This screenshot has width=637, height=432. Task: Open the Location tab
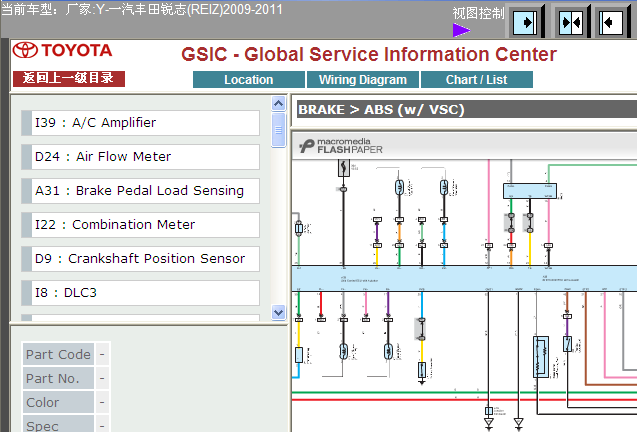[x=249, y=80]
